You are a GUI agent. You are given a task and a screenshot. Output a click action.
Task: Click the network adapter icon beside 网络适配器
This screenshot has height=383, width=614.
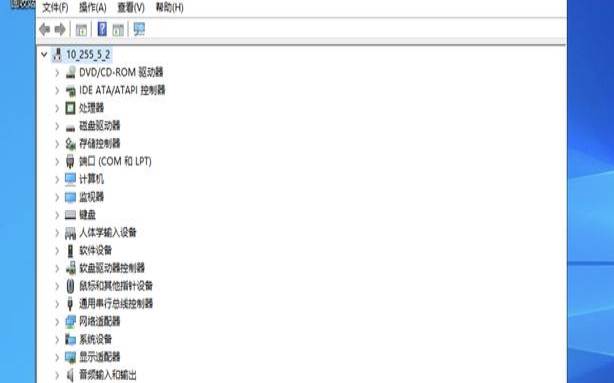(70, 322)
